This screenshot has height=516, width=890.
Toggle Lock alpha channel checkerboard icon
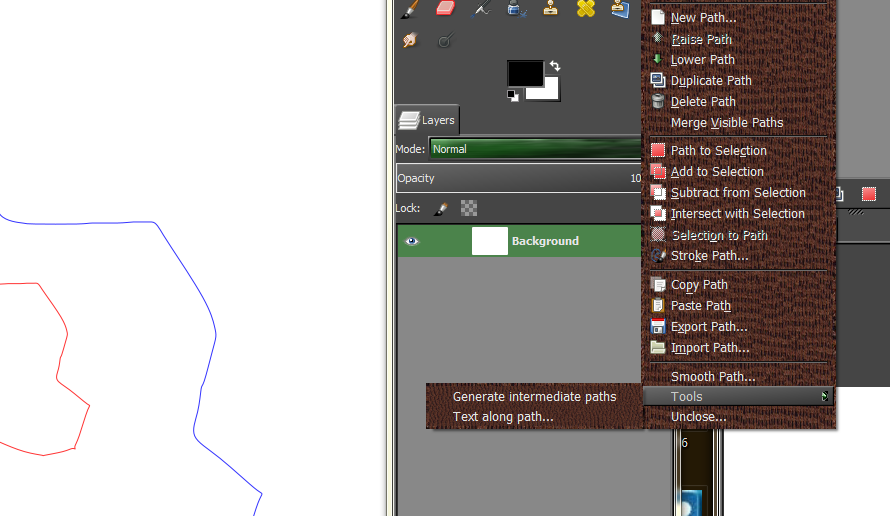coord(469,208)
